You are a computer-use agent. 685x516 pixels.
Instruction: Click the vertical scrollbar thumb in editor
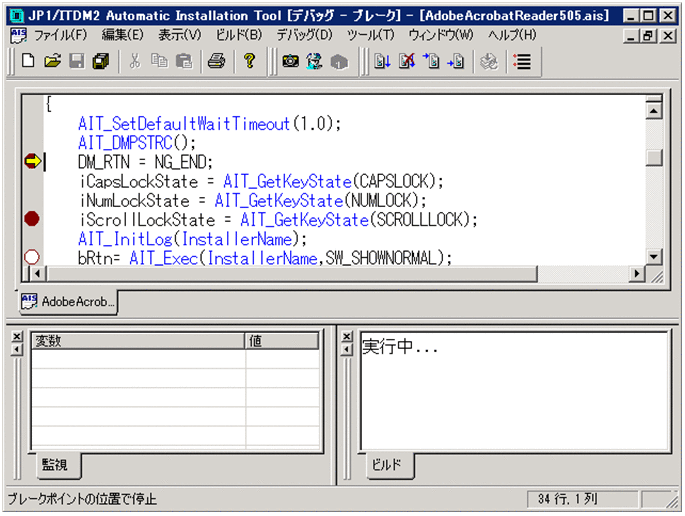[654, 158]
